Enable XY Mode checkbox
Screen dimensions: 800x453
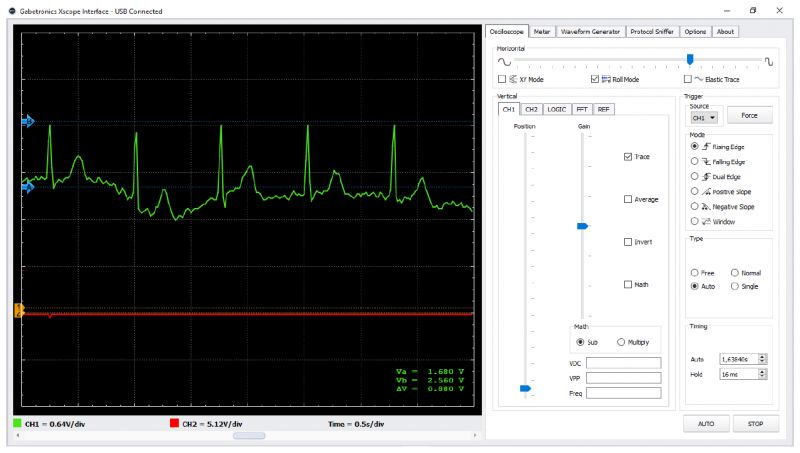point(502,79)
